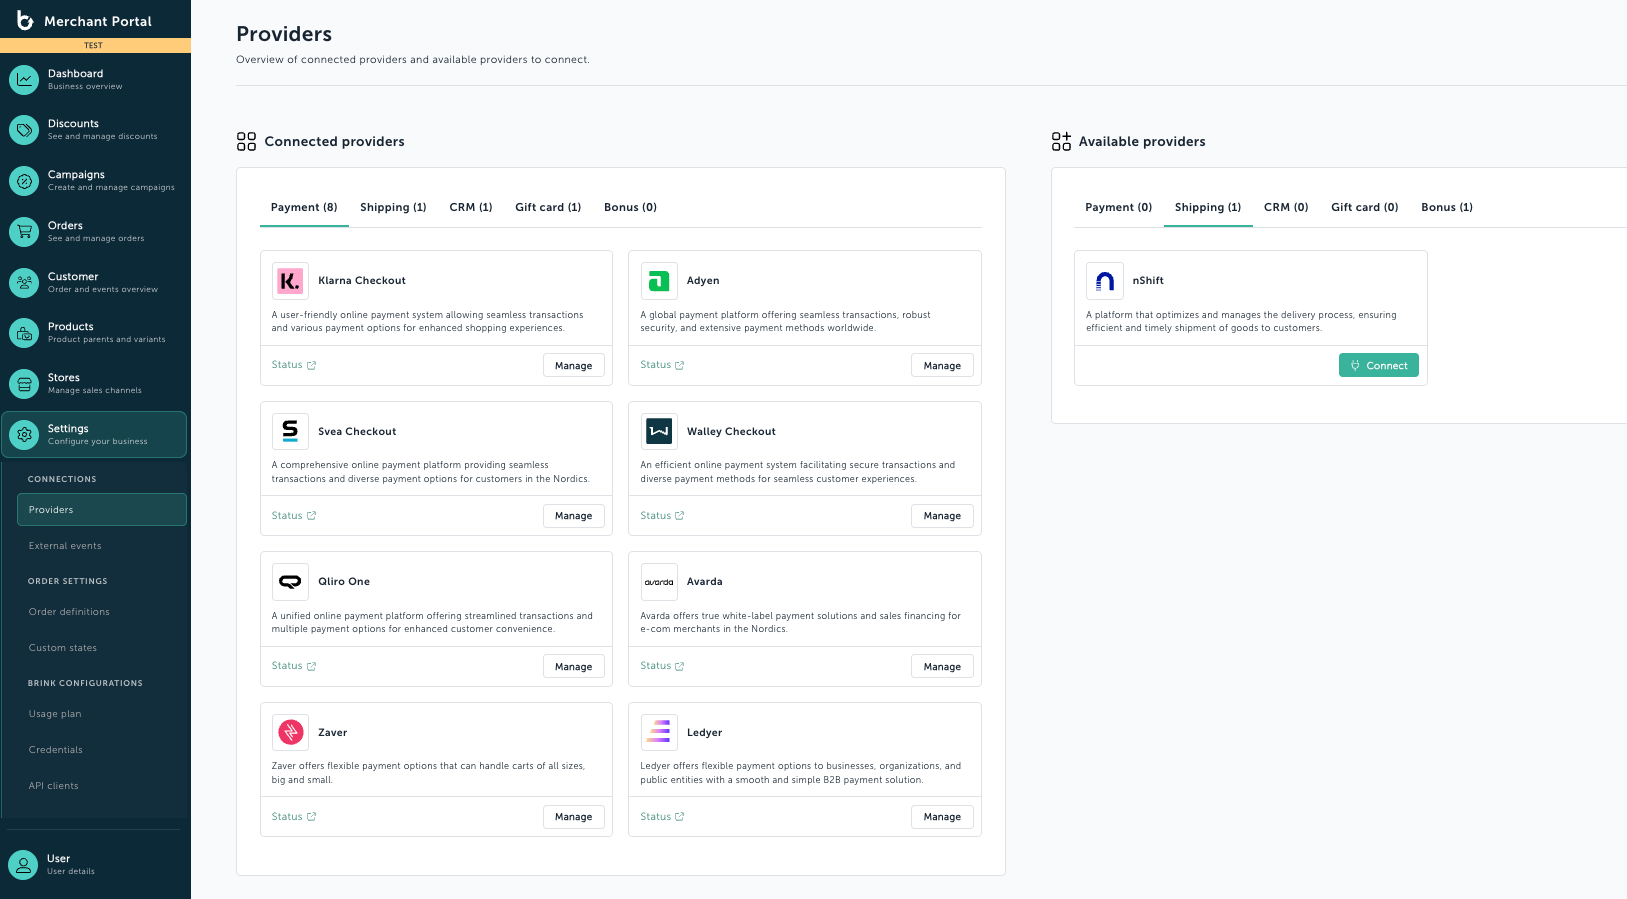Open the Campaigns icon in sidebar
The width and height of the screenshot is (1627, 899).
click(x=24, y=181)
